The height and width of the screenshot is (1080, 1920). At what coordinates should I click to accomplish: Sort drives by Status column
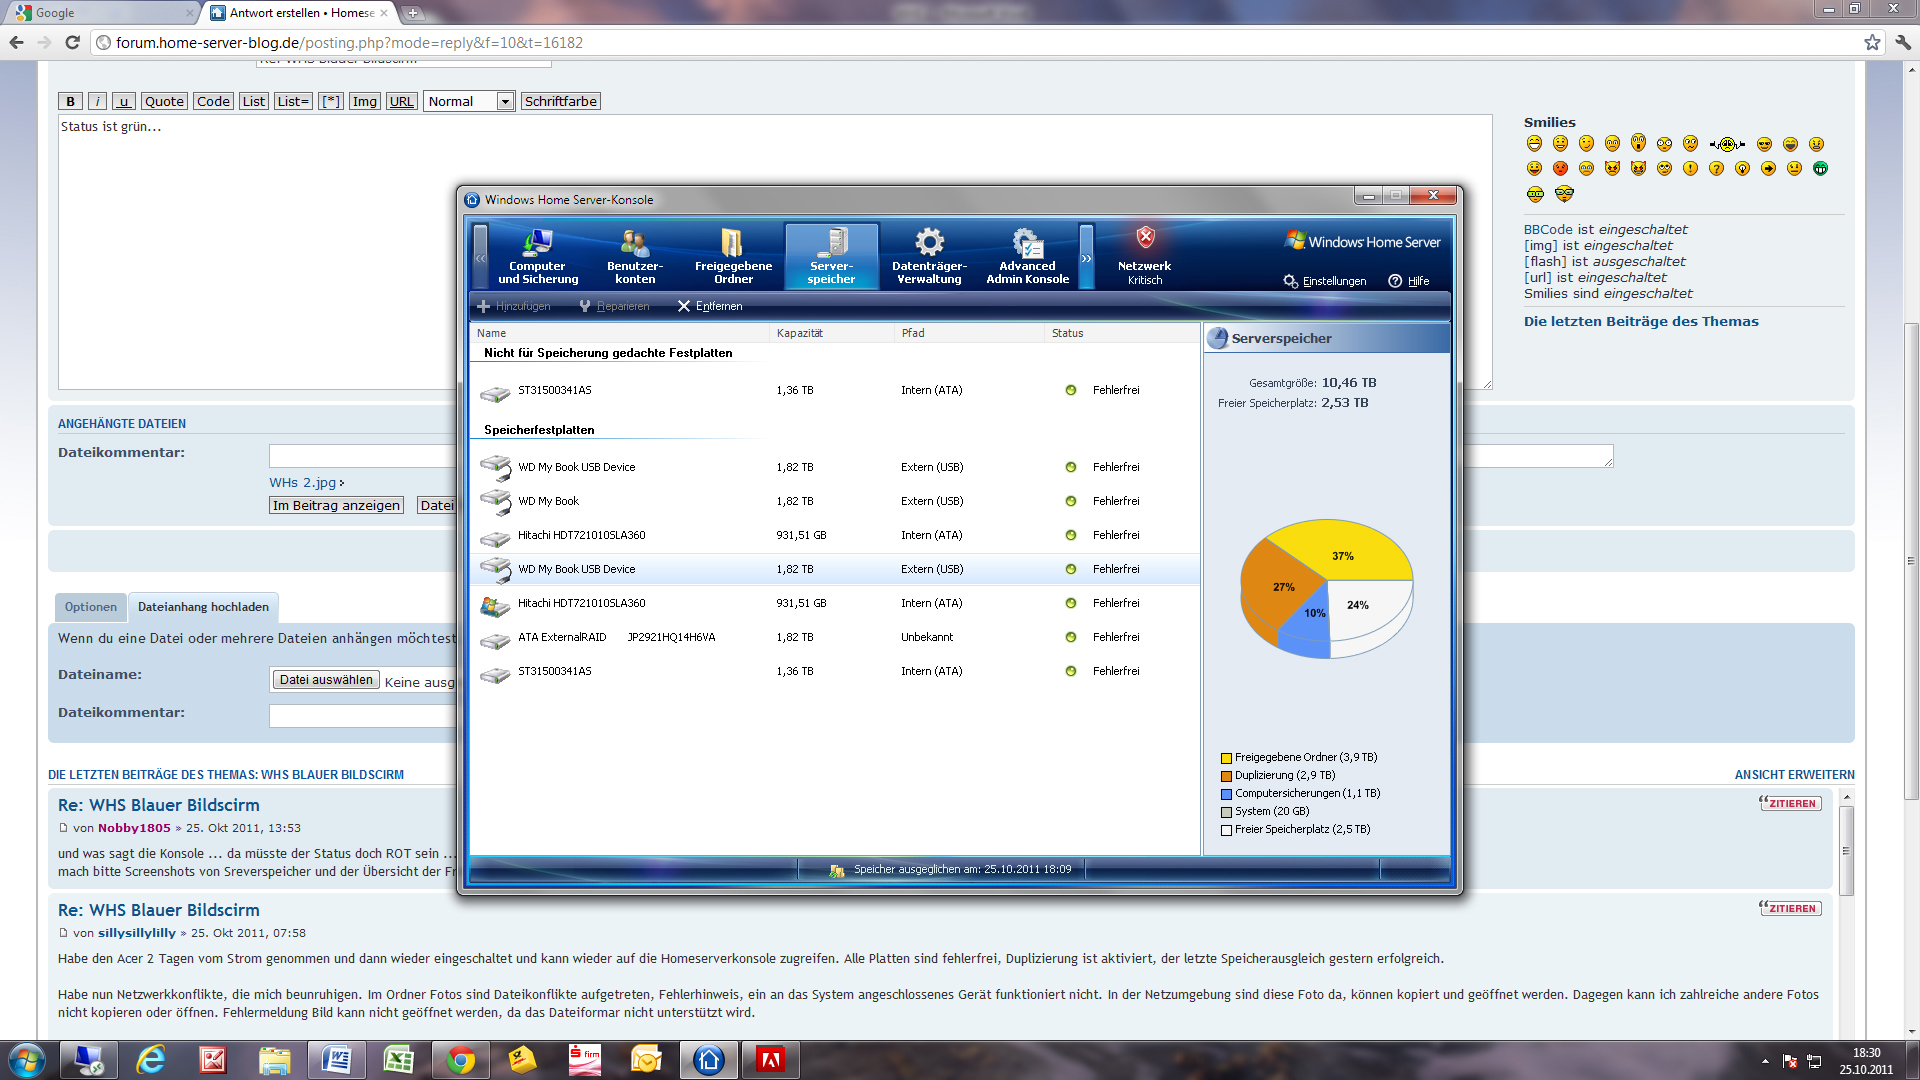tap(1122, 333)
